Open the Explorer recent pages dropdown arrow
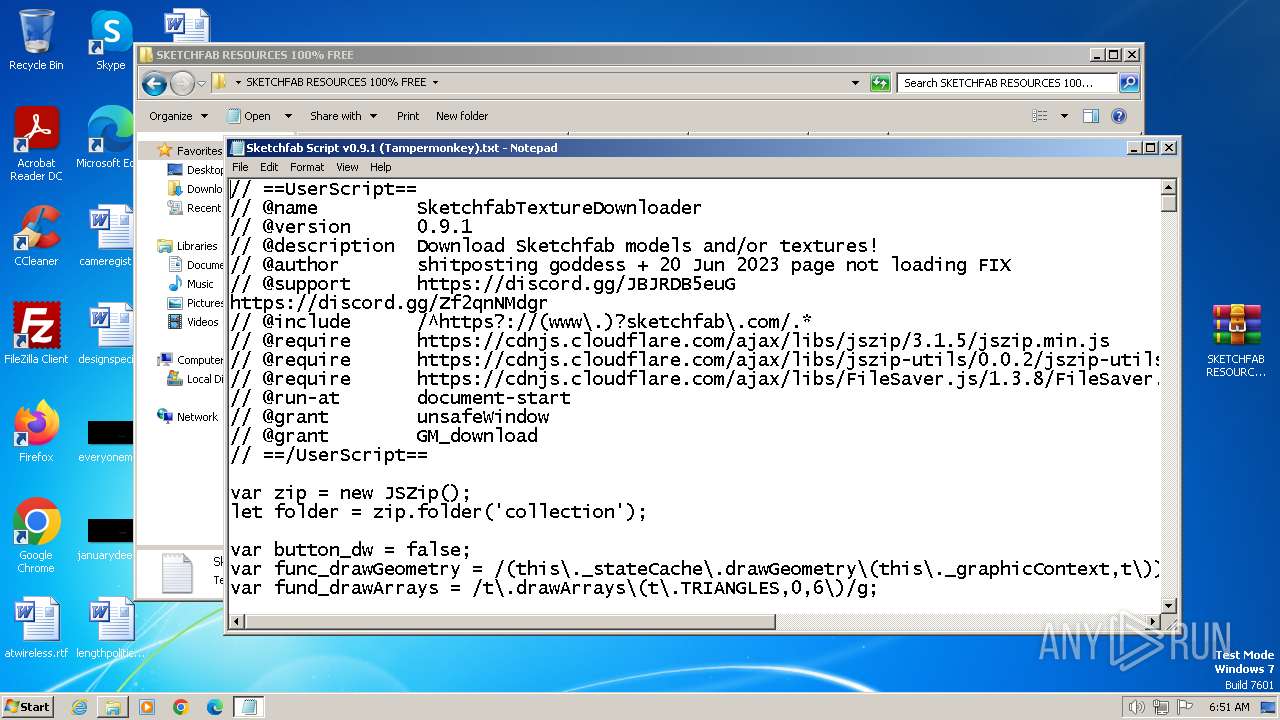1280x720 pixels. (201, 83)
